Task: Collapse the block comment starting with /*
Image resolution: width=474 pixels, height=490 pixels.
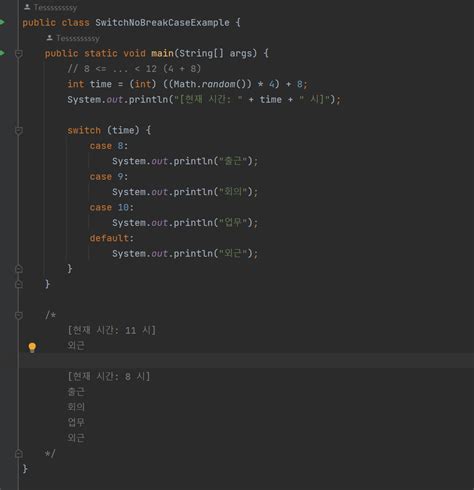Action: click(19, 315)
